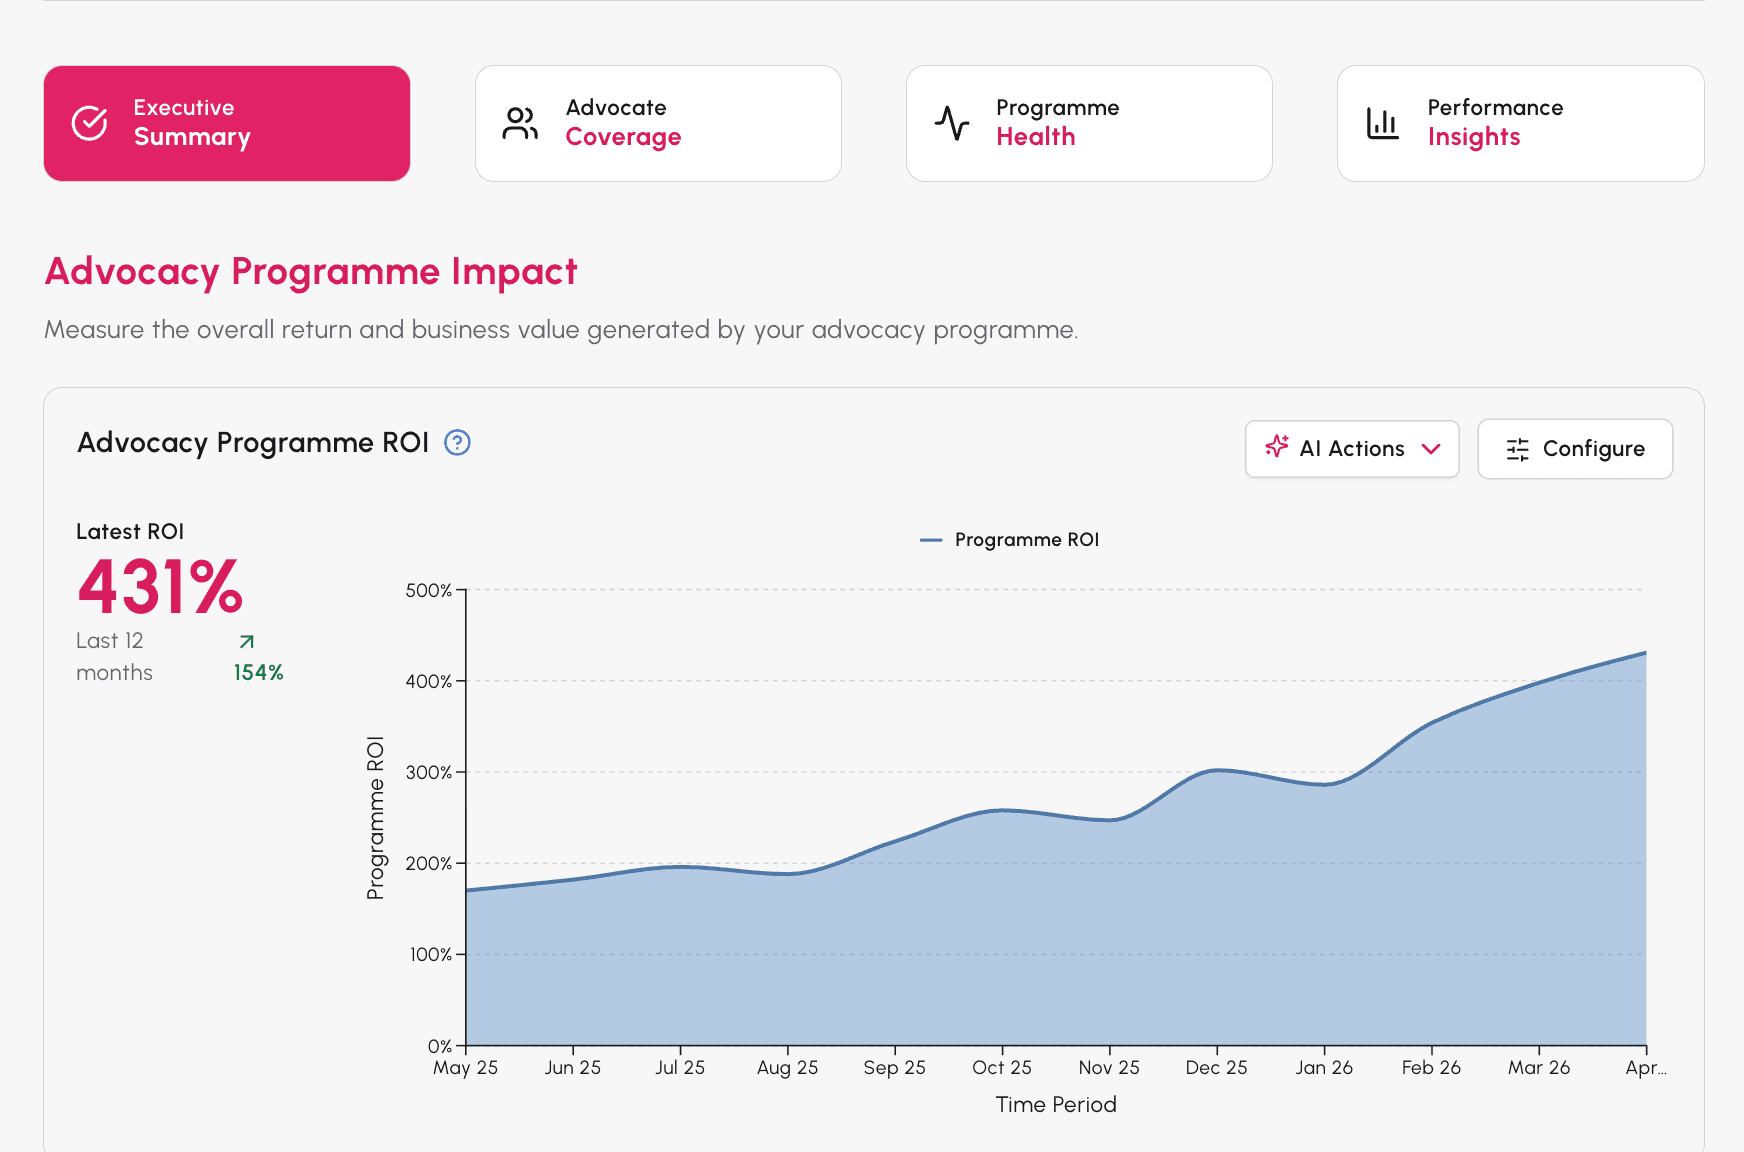Click the Programme ROI legend line swatch

[x=931, y=540]
